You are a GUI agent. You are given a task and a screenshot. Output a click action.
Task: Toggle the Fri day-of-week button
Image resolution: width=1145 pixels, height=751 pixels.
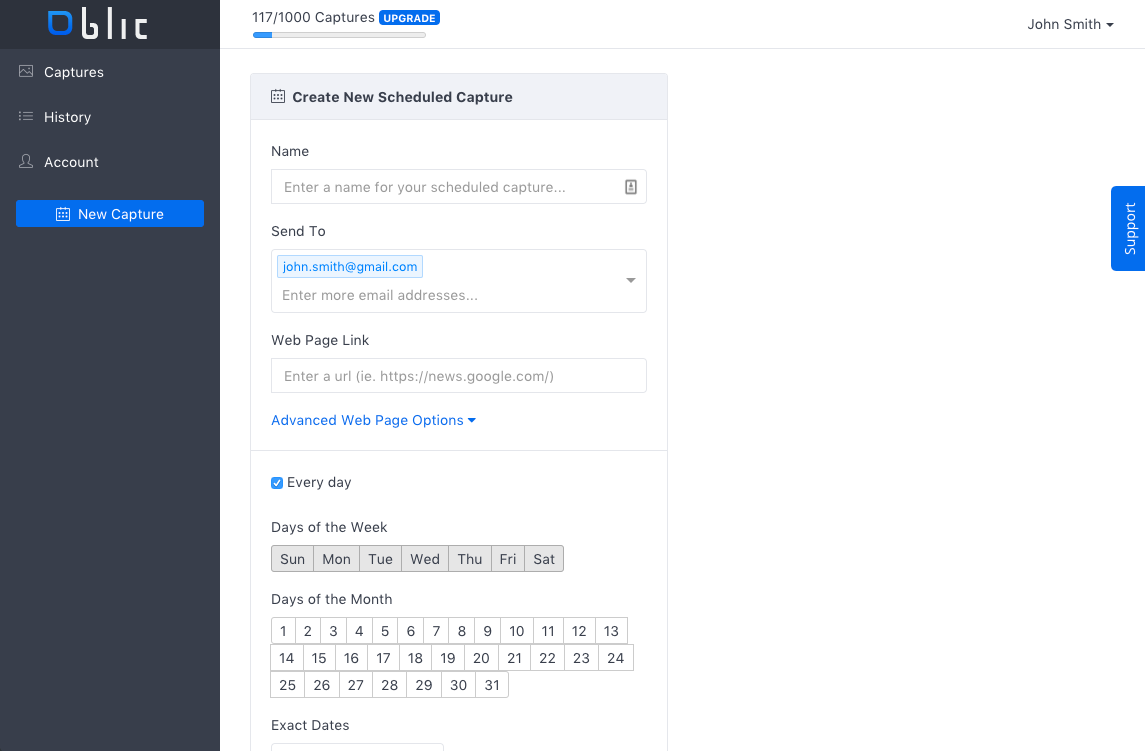coord(508,559)
